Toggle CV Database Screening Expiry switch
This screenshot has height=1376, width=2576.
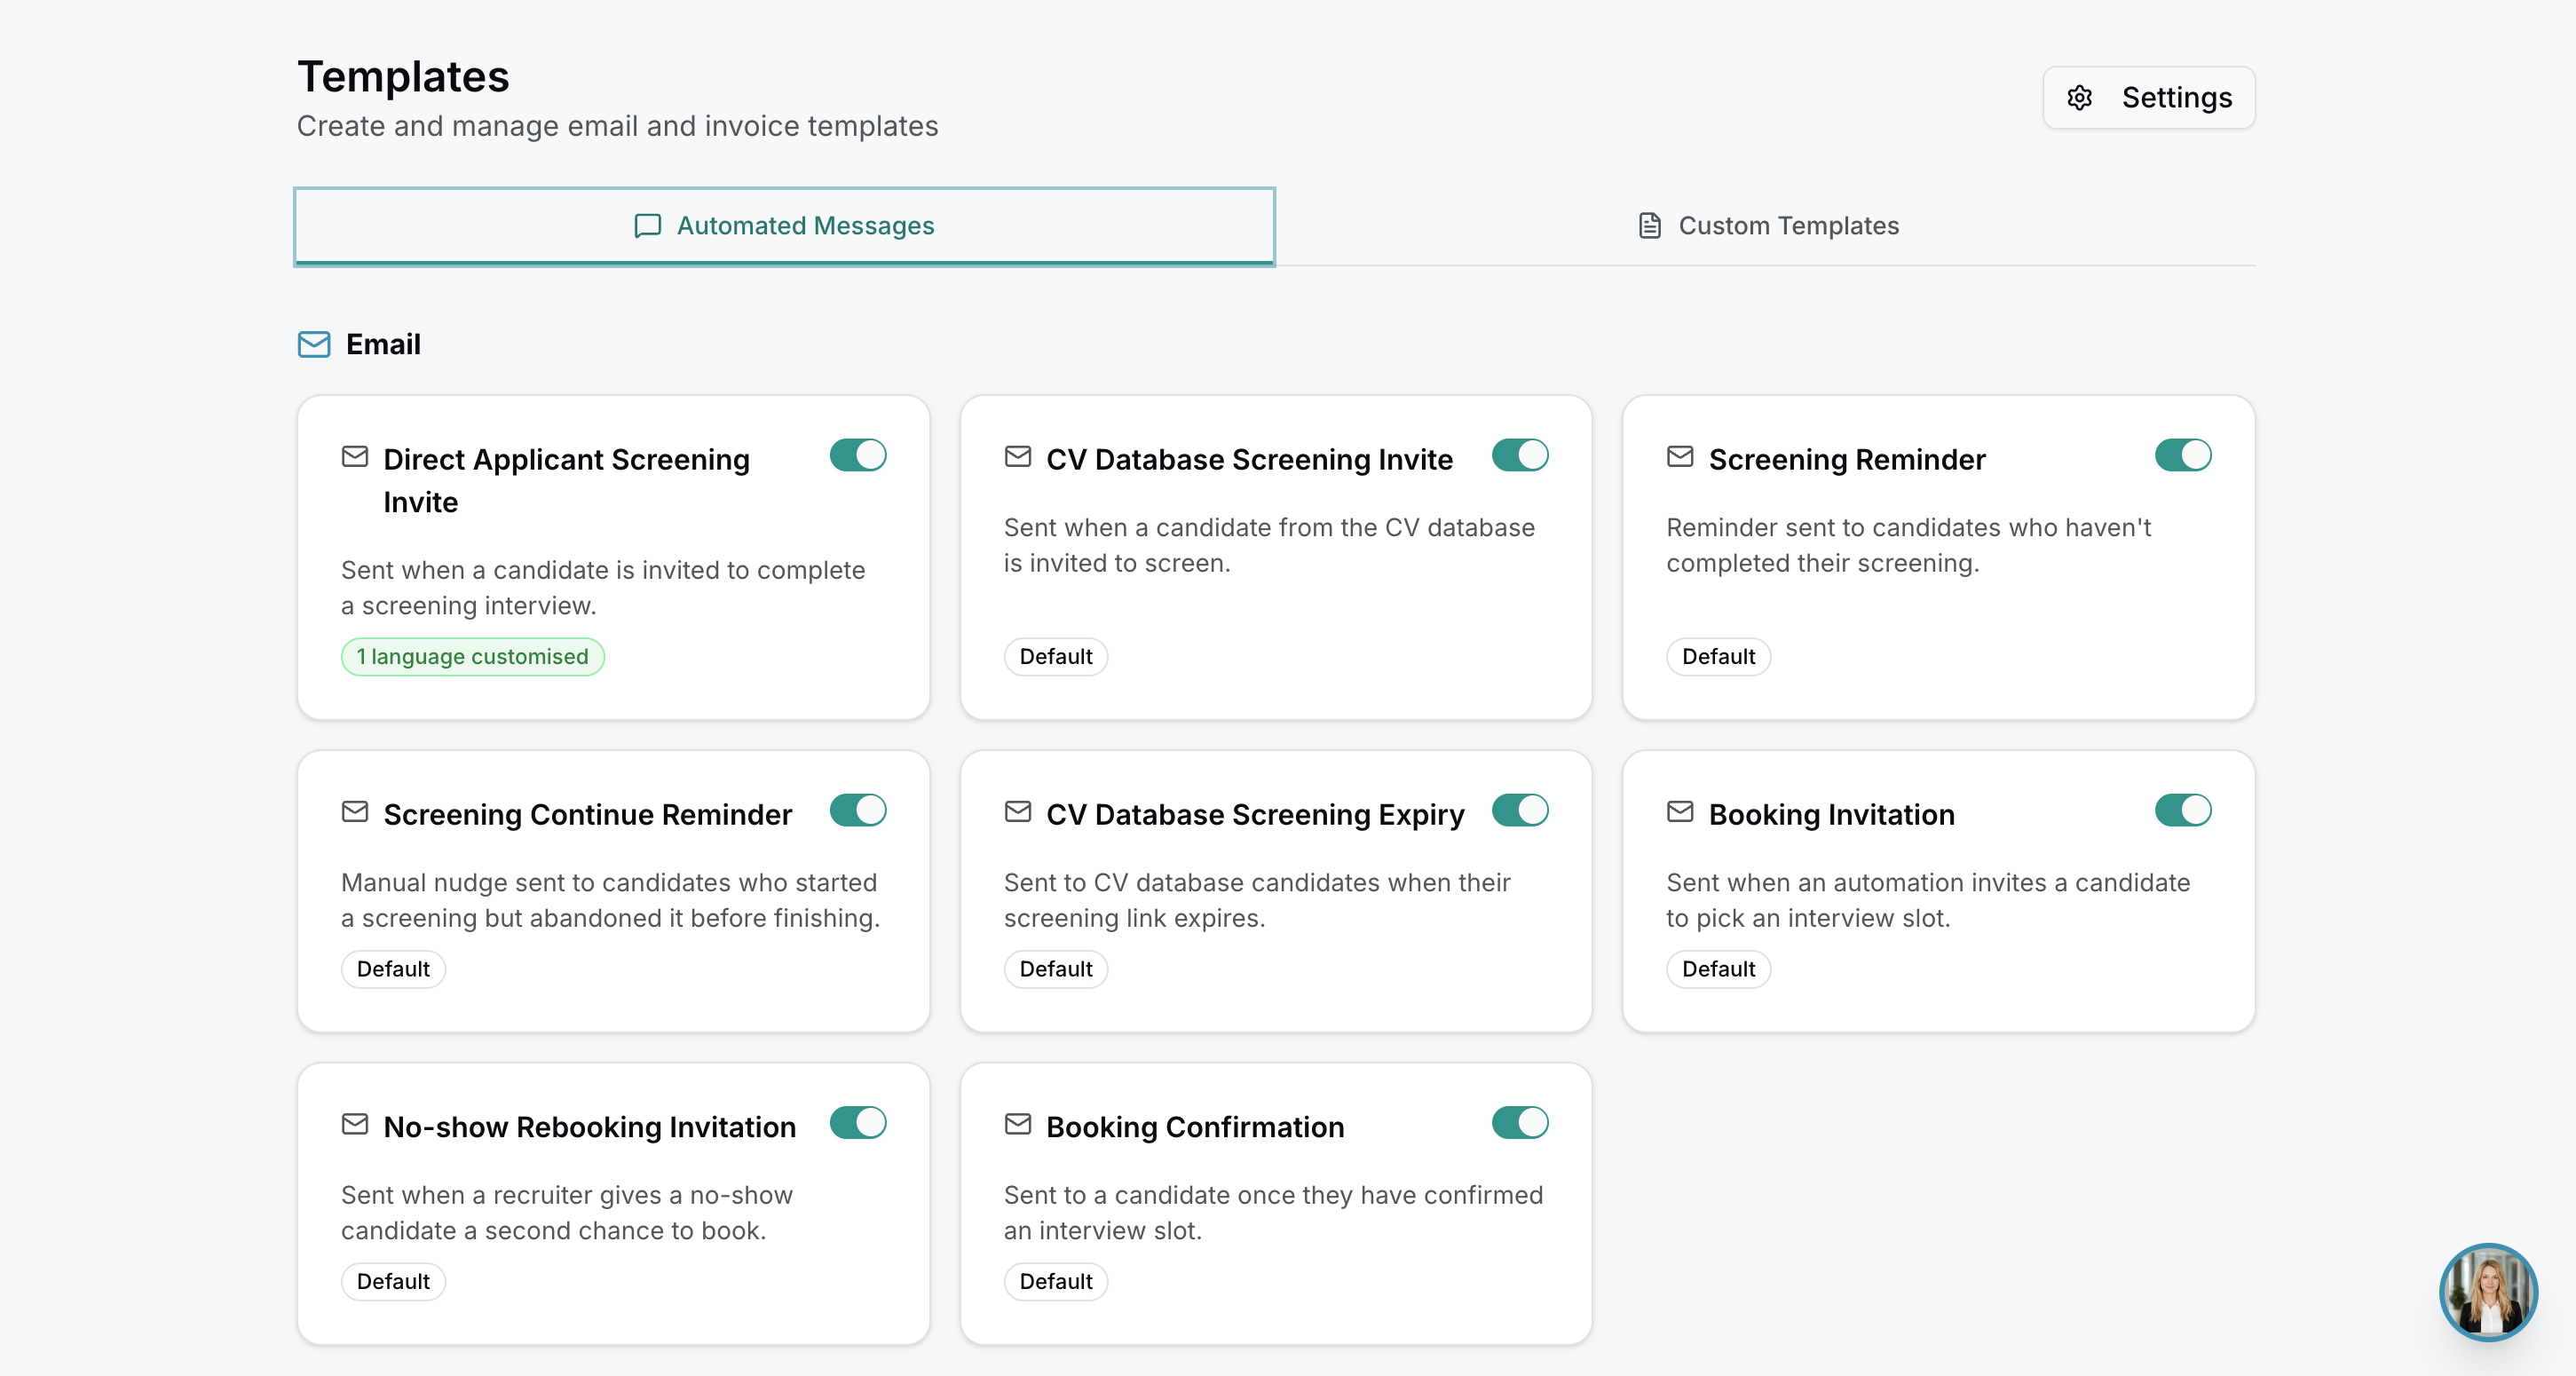click(x=1520, y=810)
